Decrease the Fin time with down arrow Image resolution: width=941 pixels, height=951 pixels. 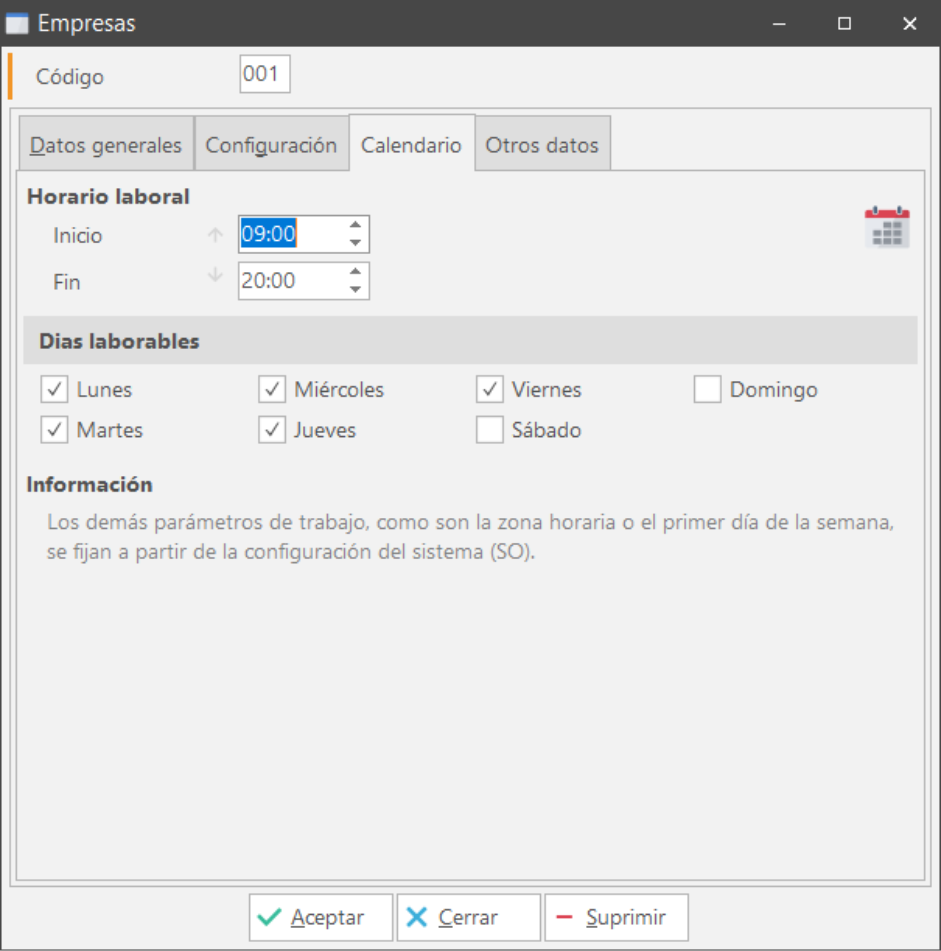click(x=355, y=290)
